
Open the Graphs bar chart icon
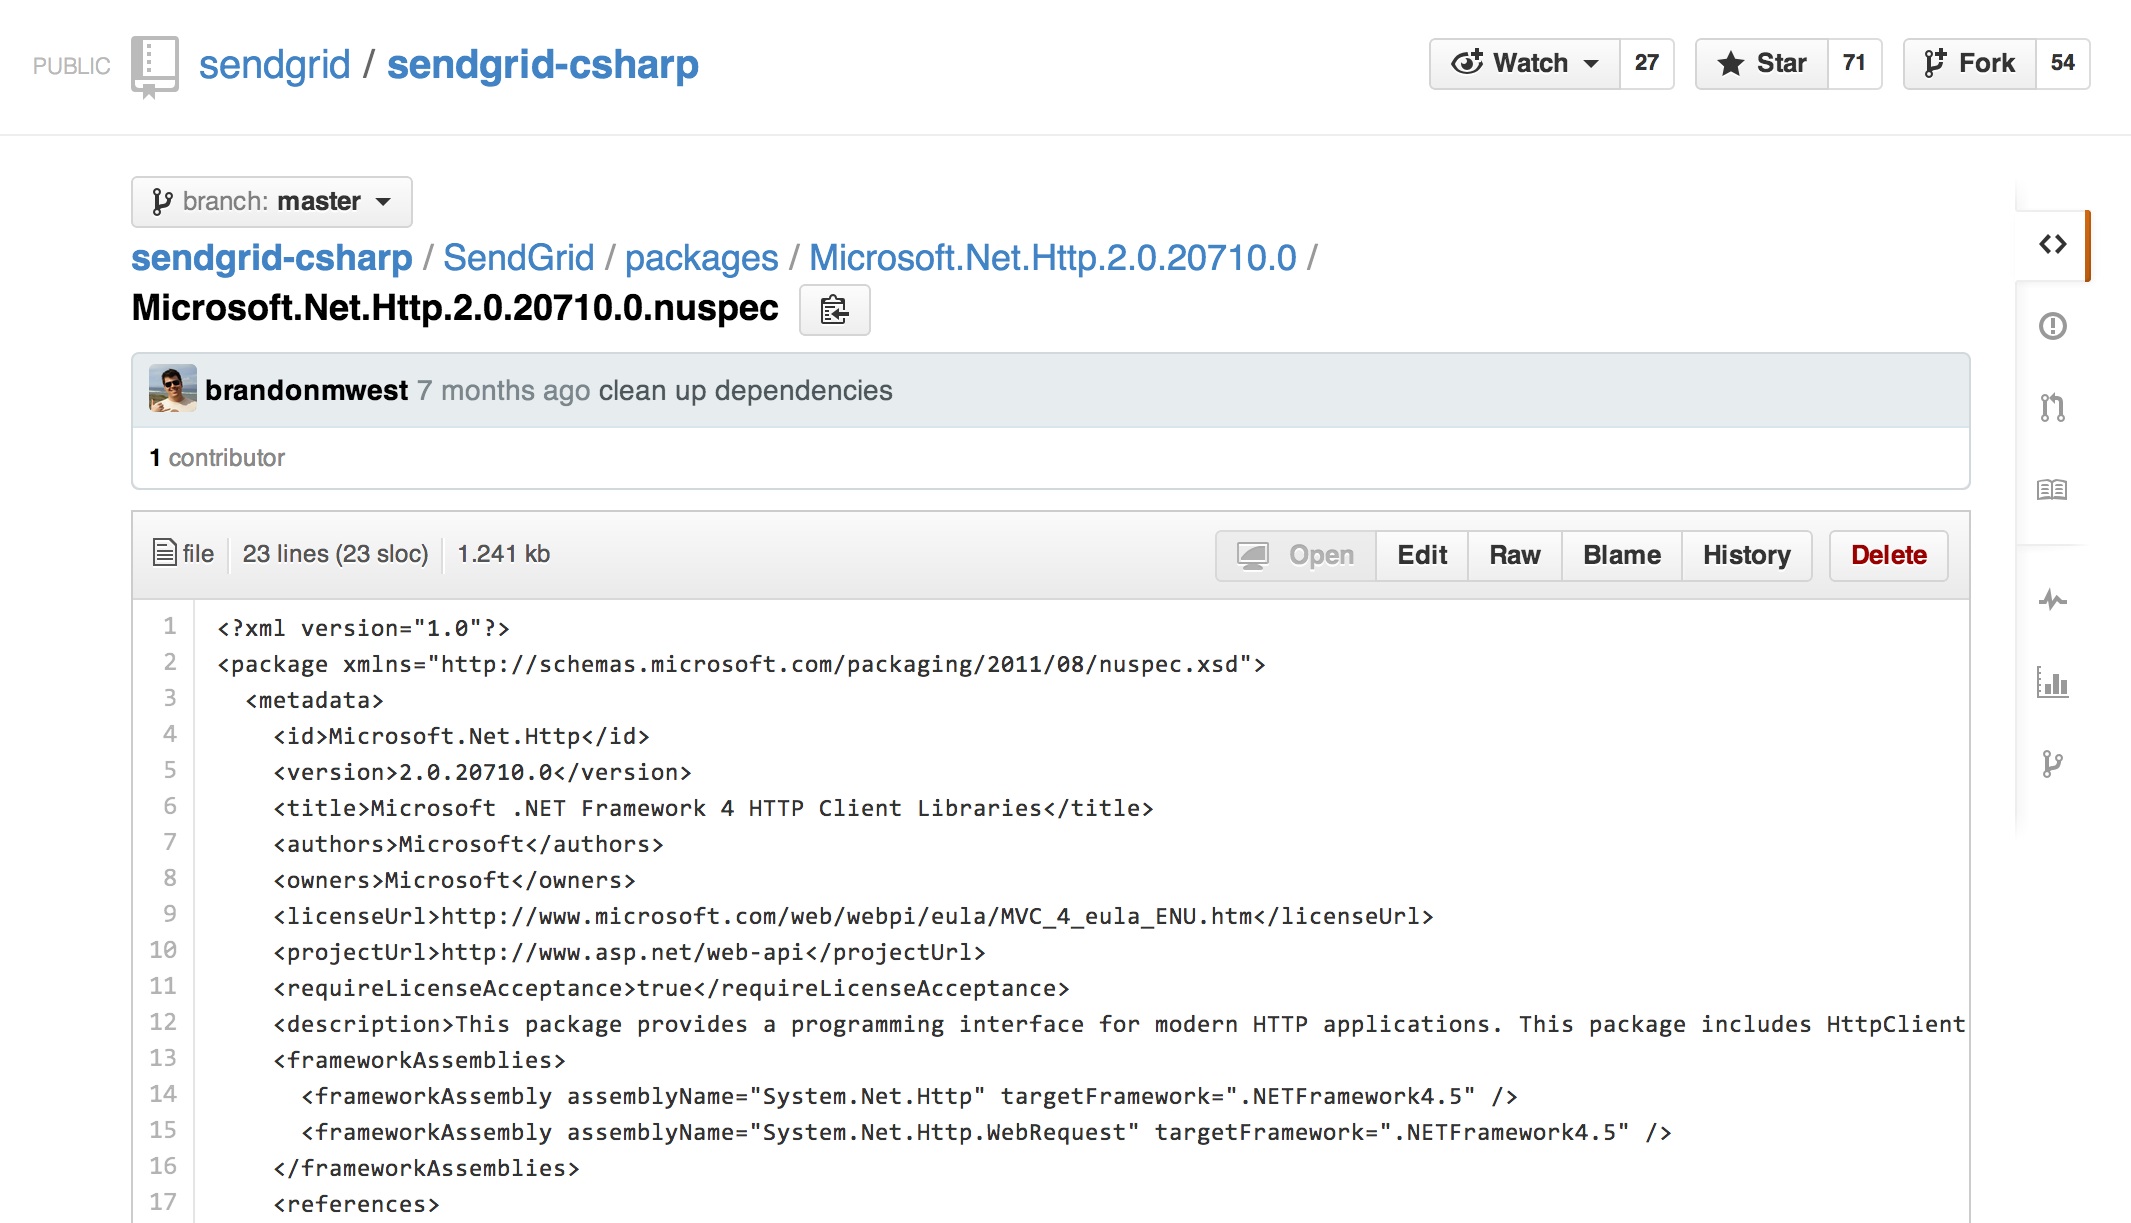[2052, 682]
